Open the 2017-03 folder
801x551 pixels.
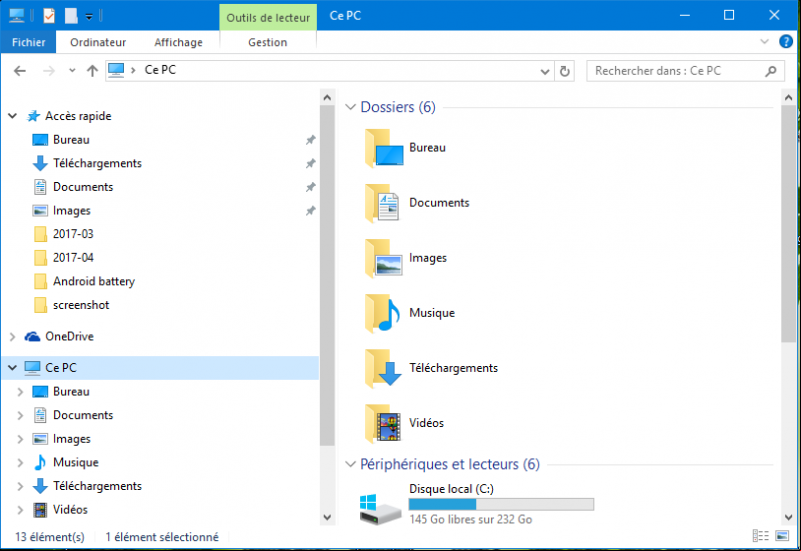point(73,234)
